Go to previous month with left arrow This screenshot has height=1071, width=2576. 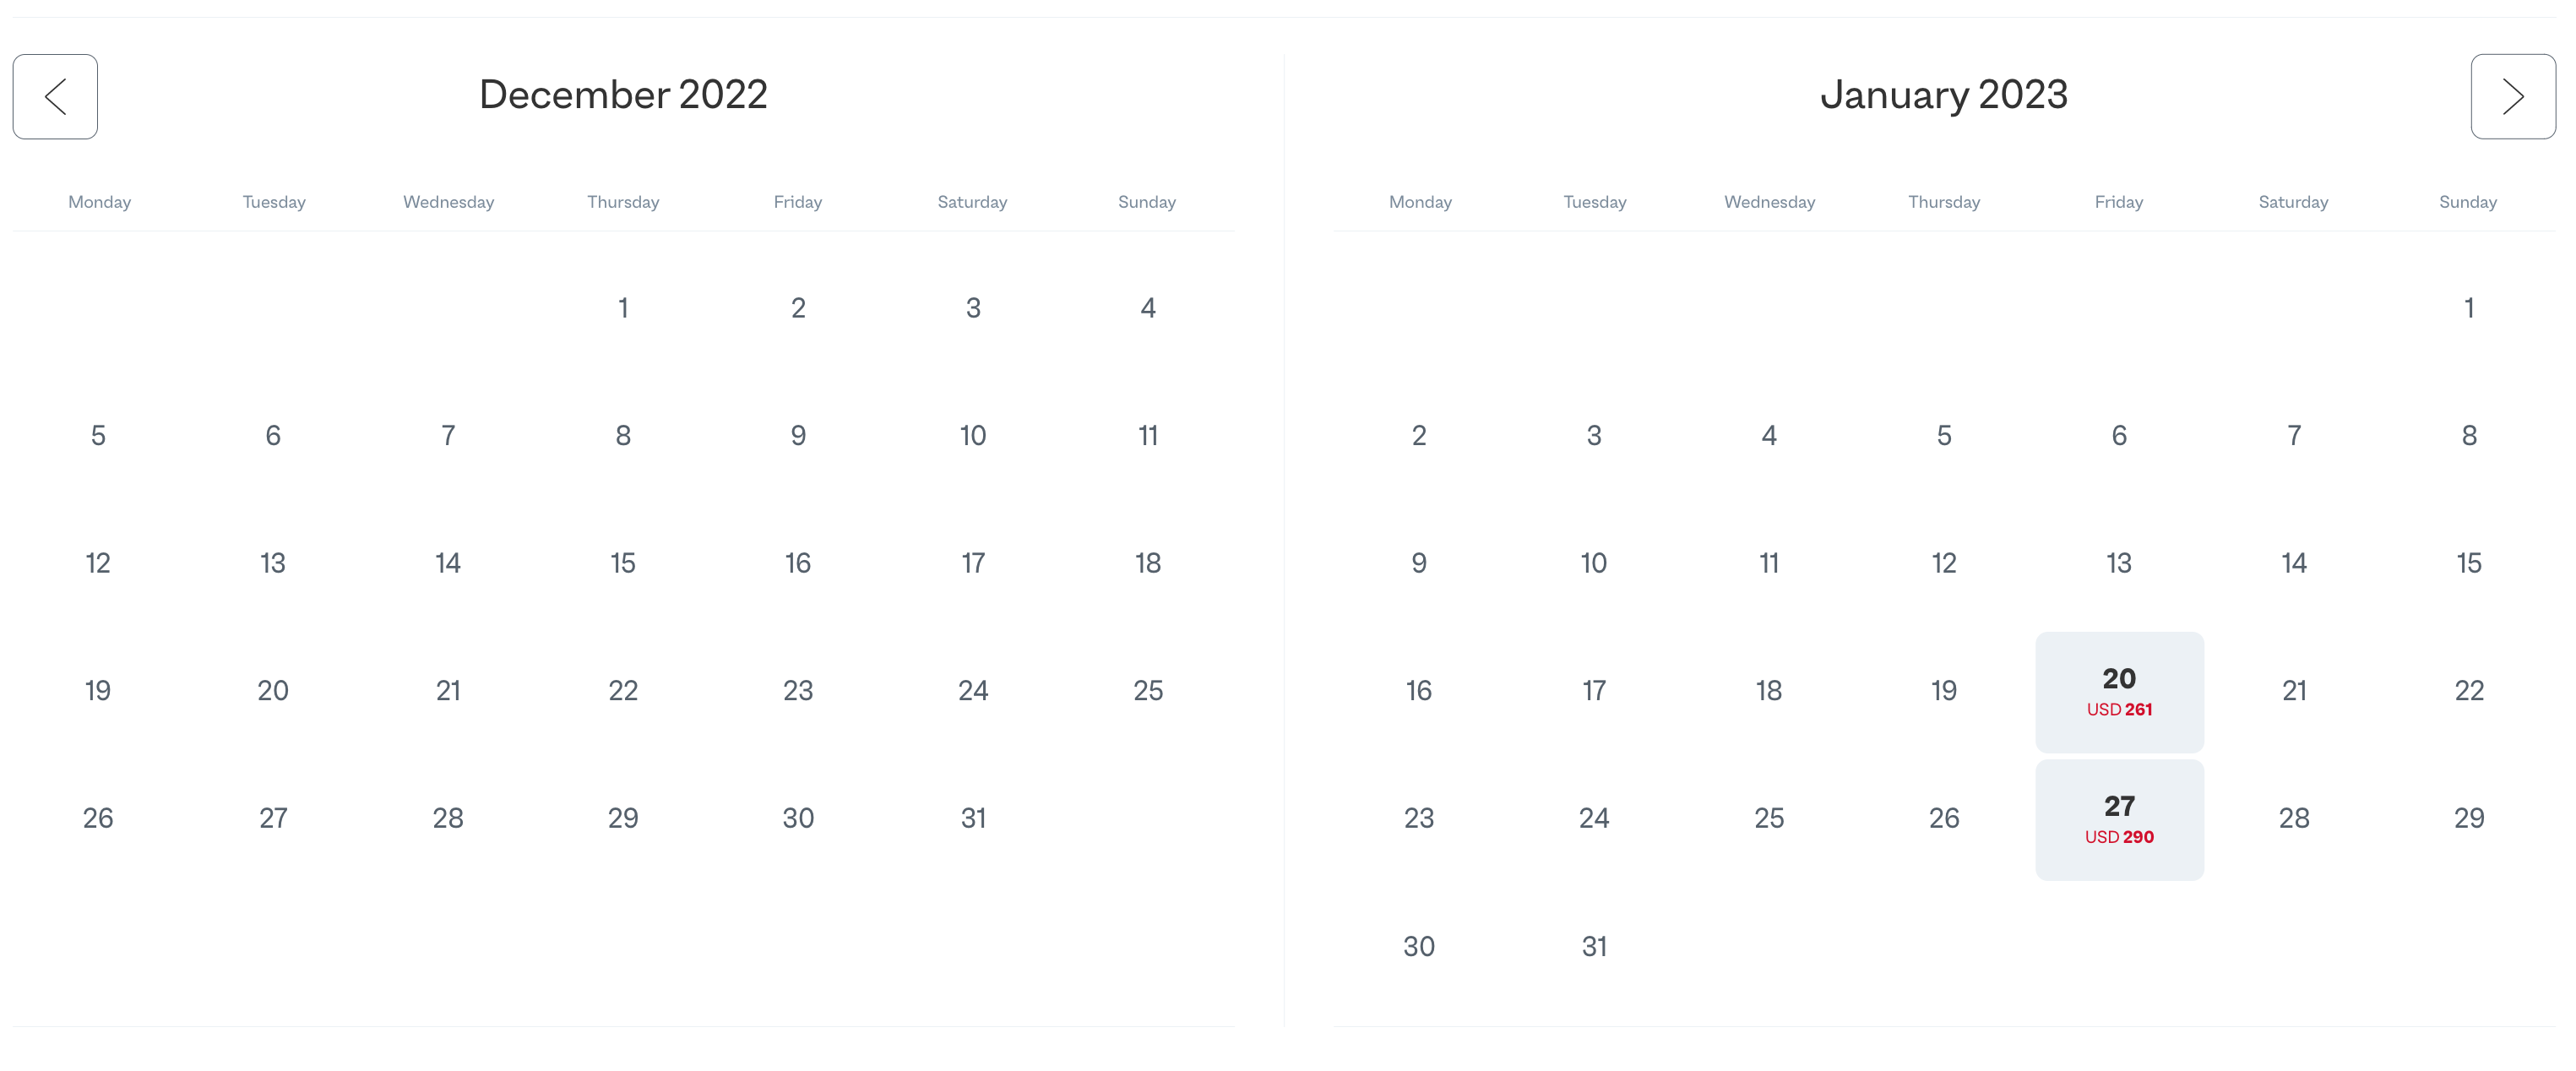pos(55,96)
